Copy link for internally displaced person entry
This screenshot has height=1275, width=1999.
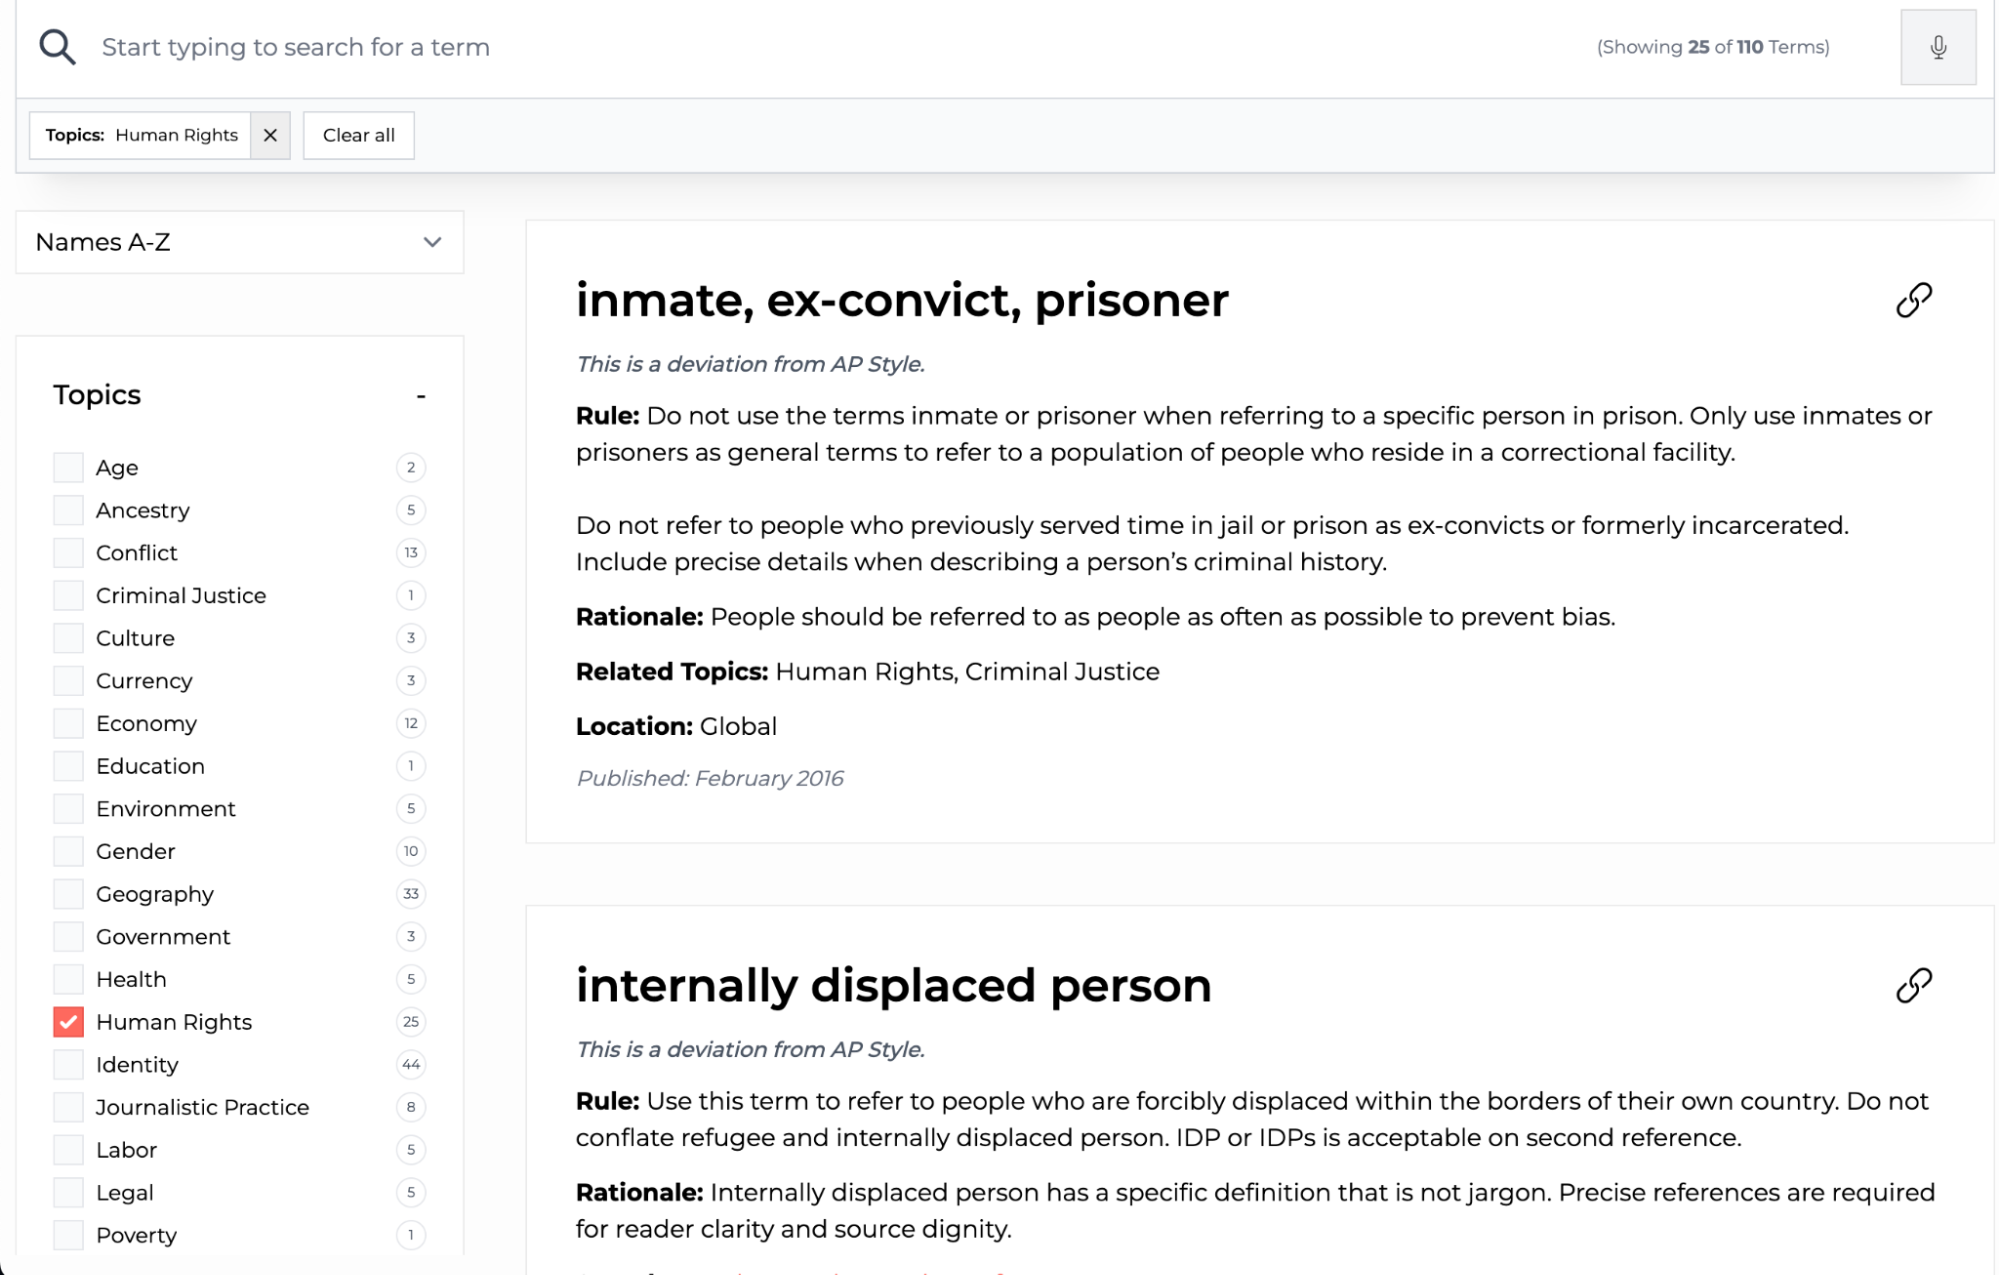(x=1913, y=986)
